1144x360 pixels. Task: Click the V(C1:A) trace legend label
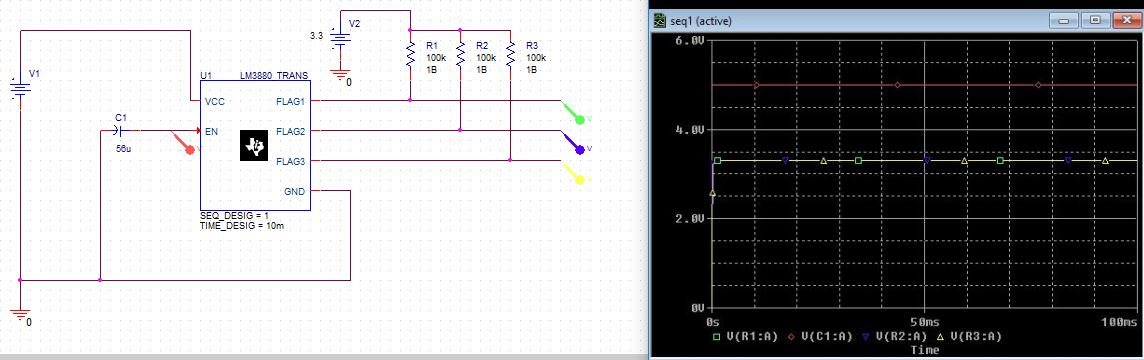[x=828, y=336]
